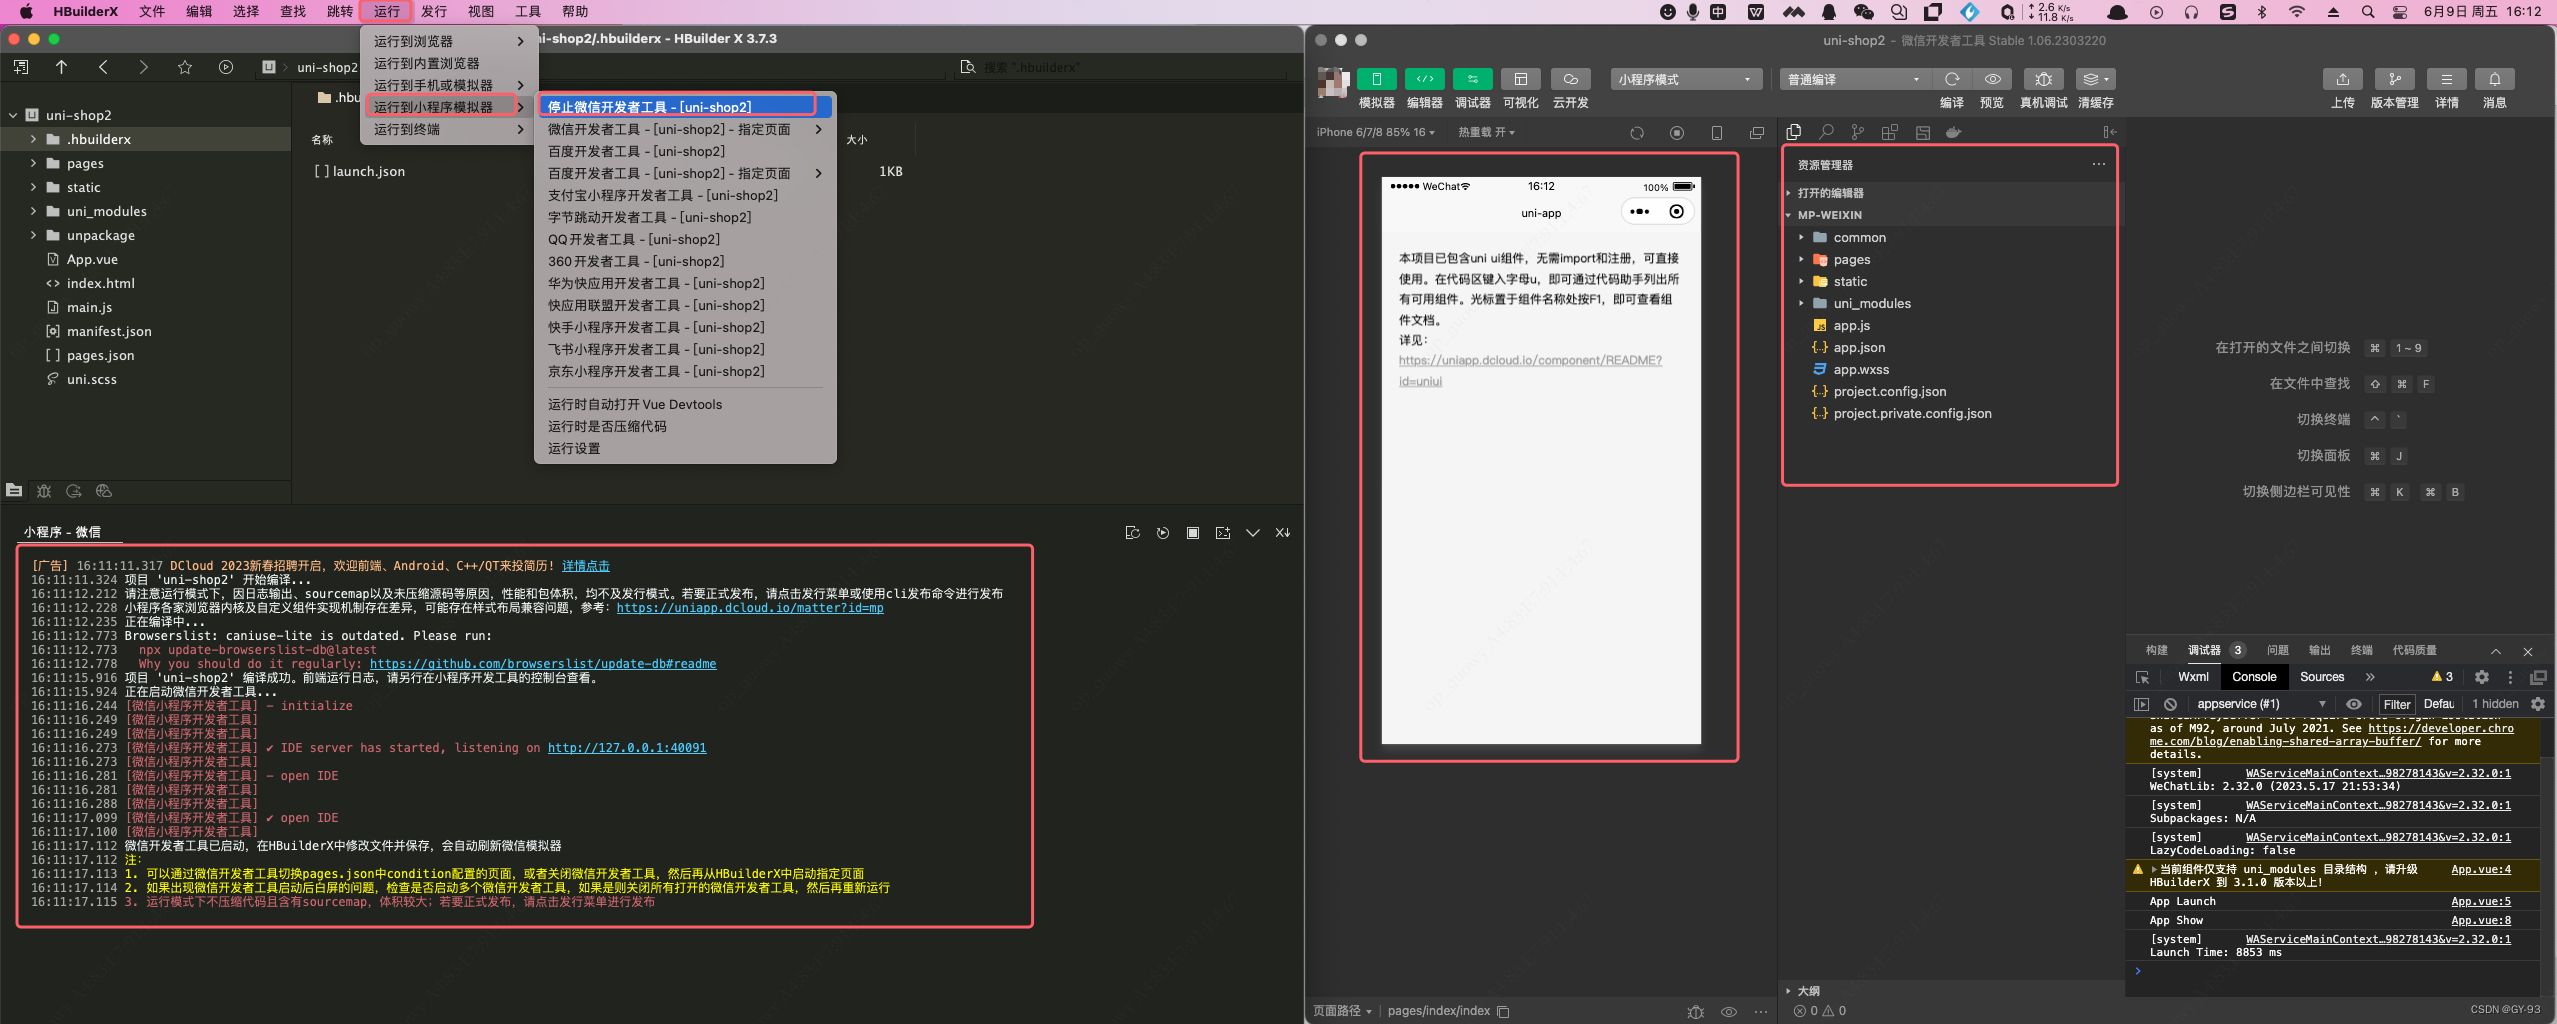This screenshot has width=2557, height=1024.
Task: Click the simulator refresh icon
Action: tap(1637, 133)
